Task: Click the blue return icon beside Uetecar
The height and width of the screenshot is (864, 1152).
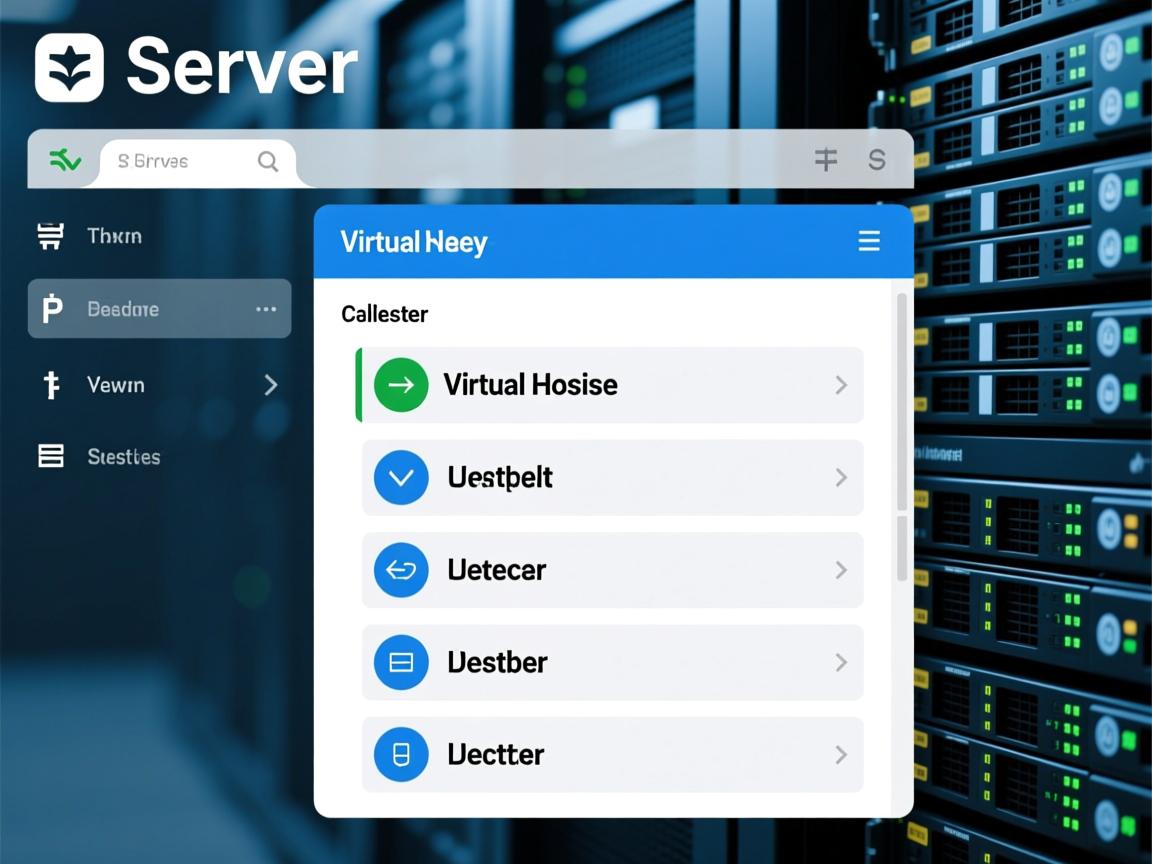Action: pos(401,570)
